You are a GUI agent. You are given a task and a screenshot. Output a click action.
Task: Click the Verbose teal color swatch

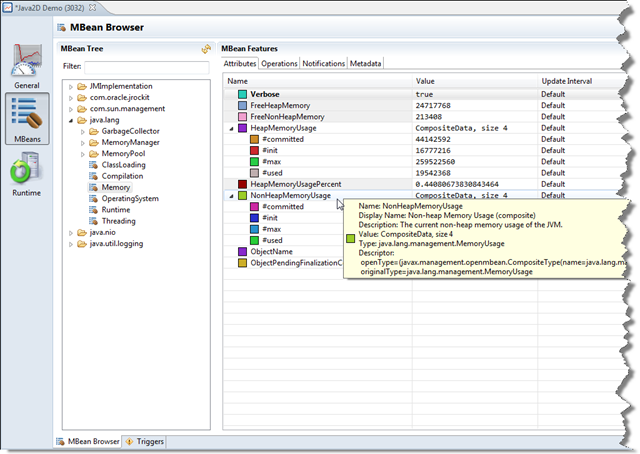242,94
